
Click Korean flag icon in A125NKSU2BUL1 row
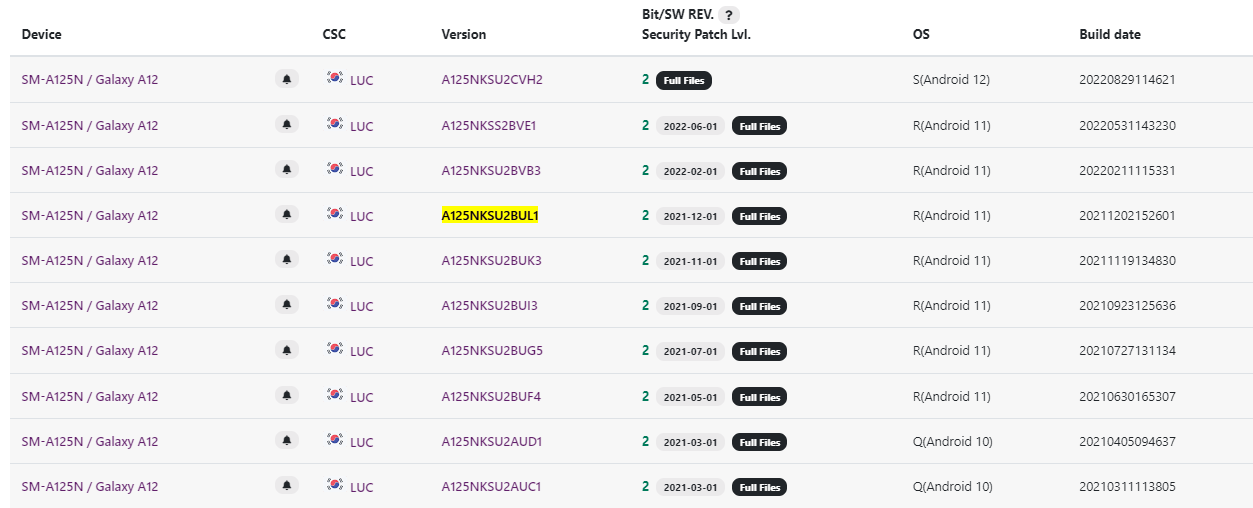(x=335, y=214)
